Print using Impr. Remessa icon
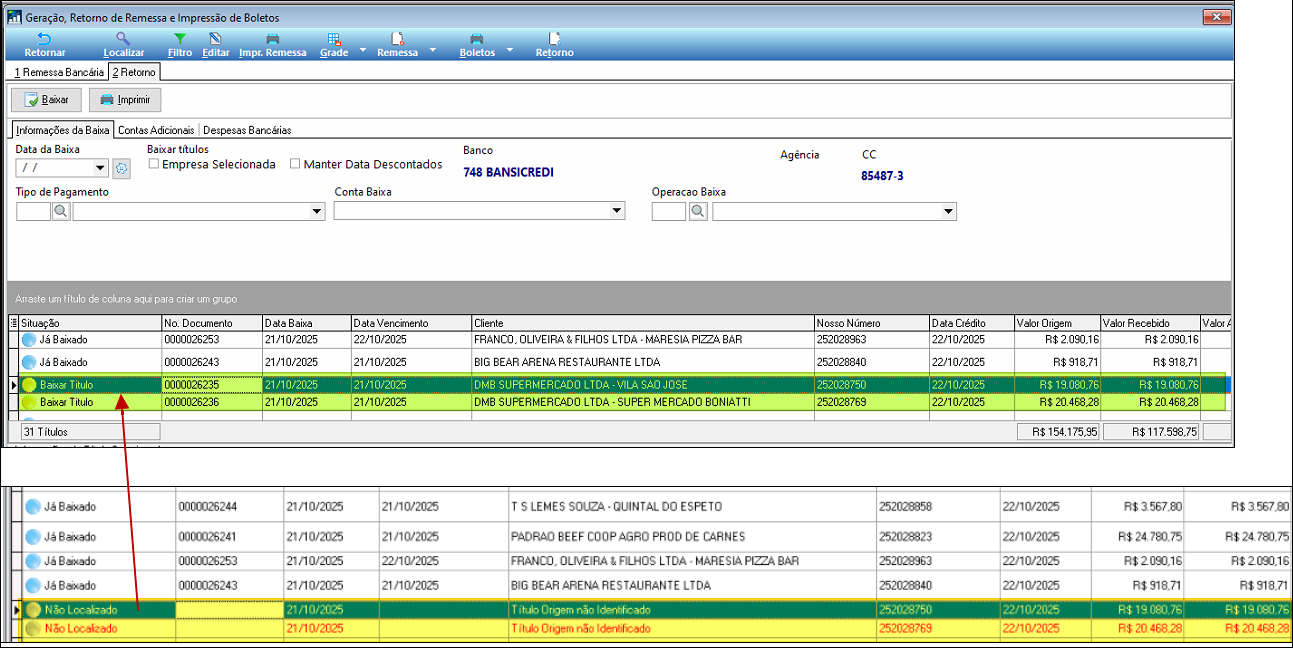The width and height of the screenshot is (1293, 649). pos(272,39)
